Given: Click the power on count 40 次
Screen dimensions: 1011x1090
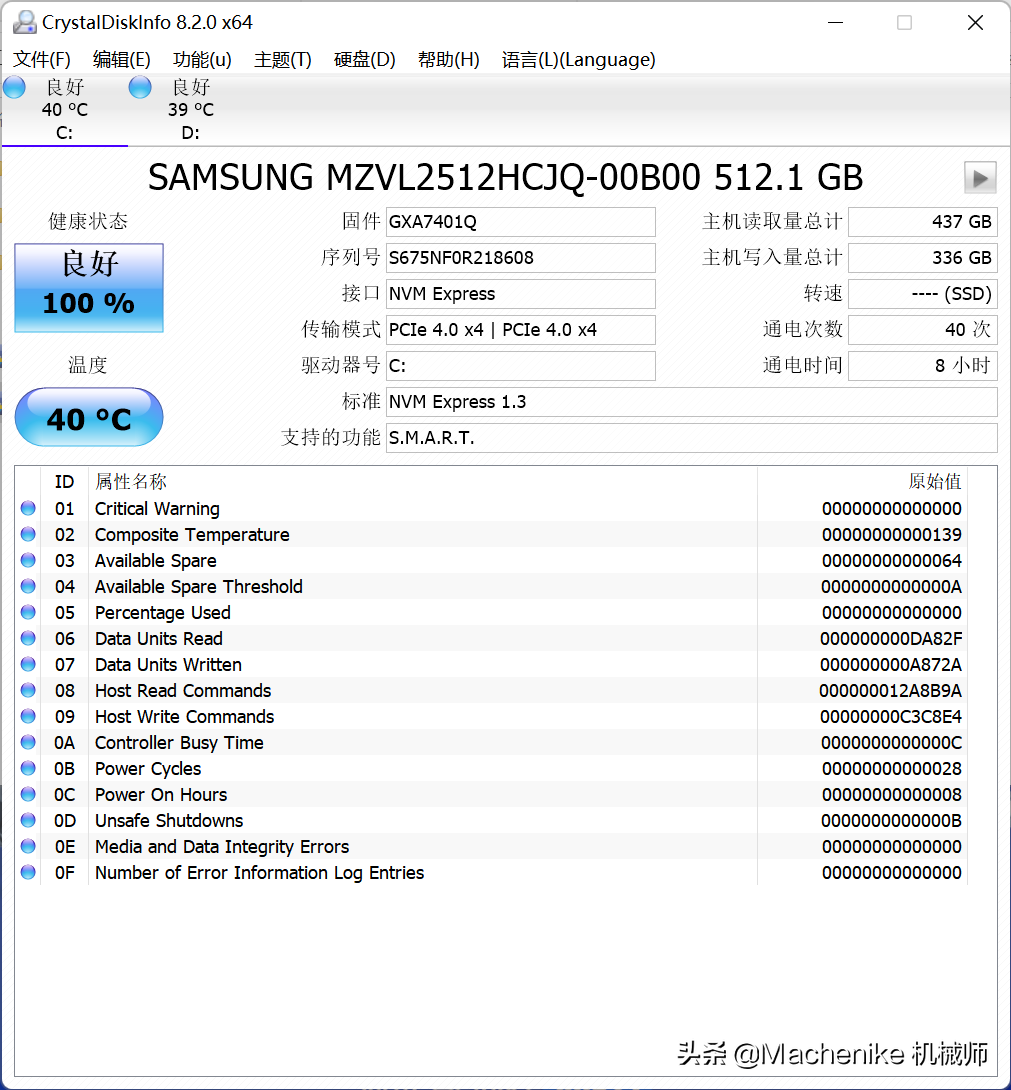Looking at the screenshot, I should [x=923, y=330].
